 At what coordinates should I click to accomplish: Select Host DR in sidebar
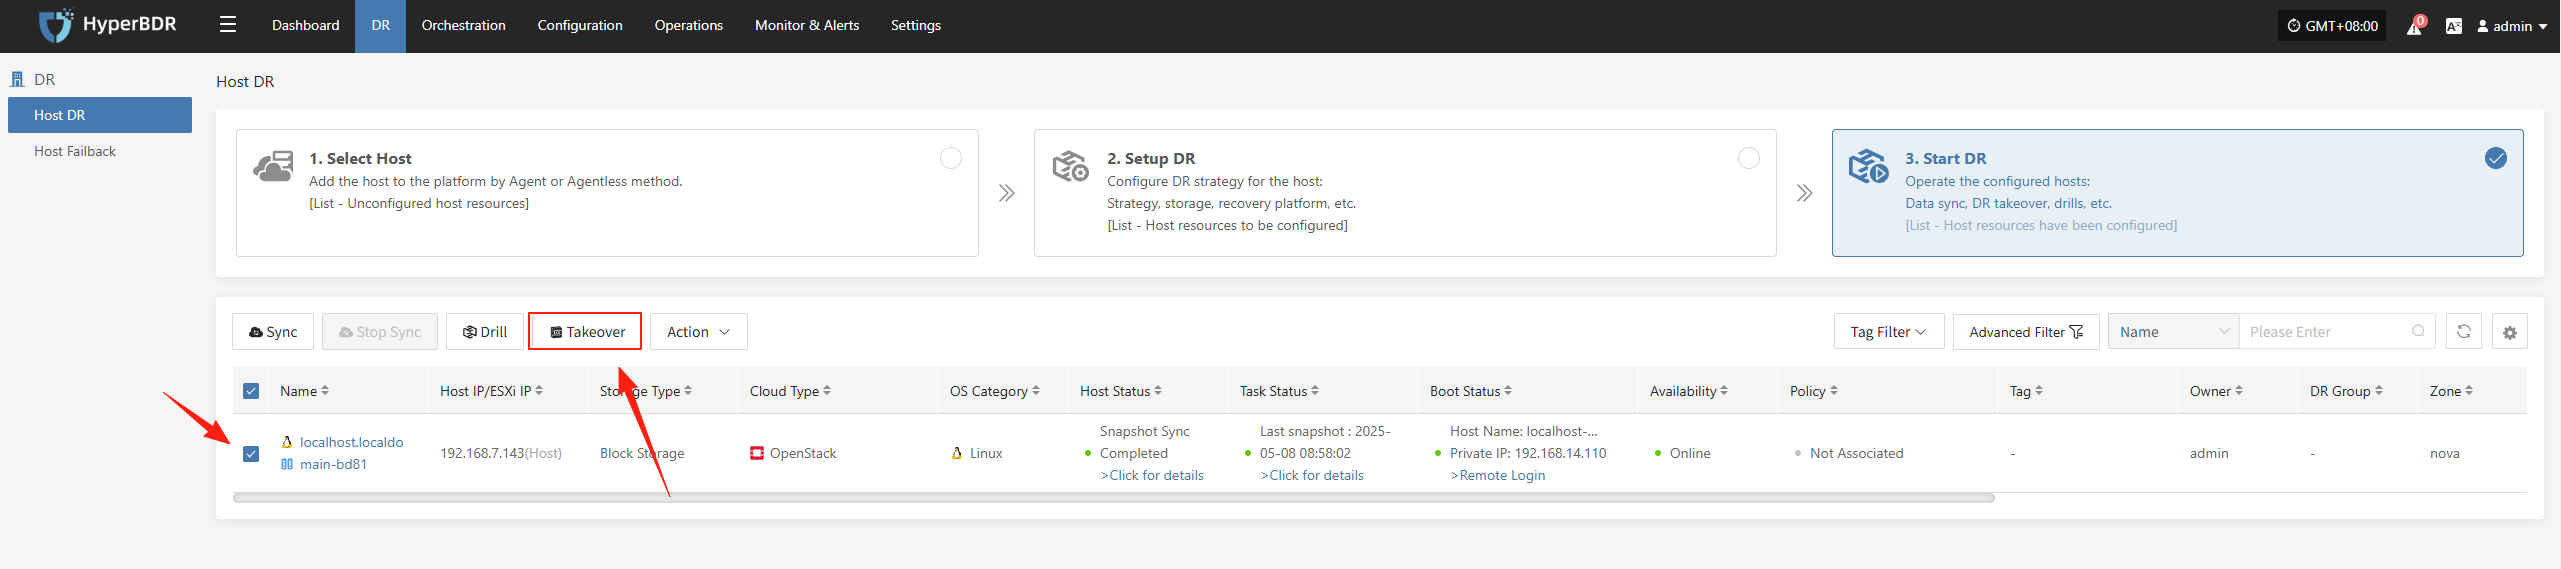(x=100, y=115)
